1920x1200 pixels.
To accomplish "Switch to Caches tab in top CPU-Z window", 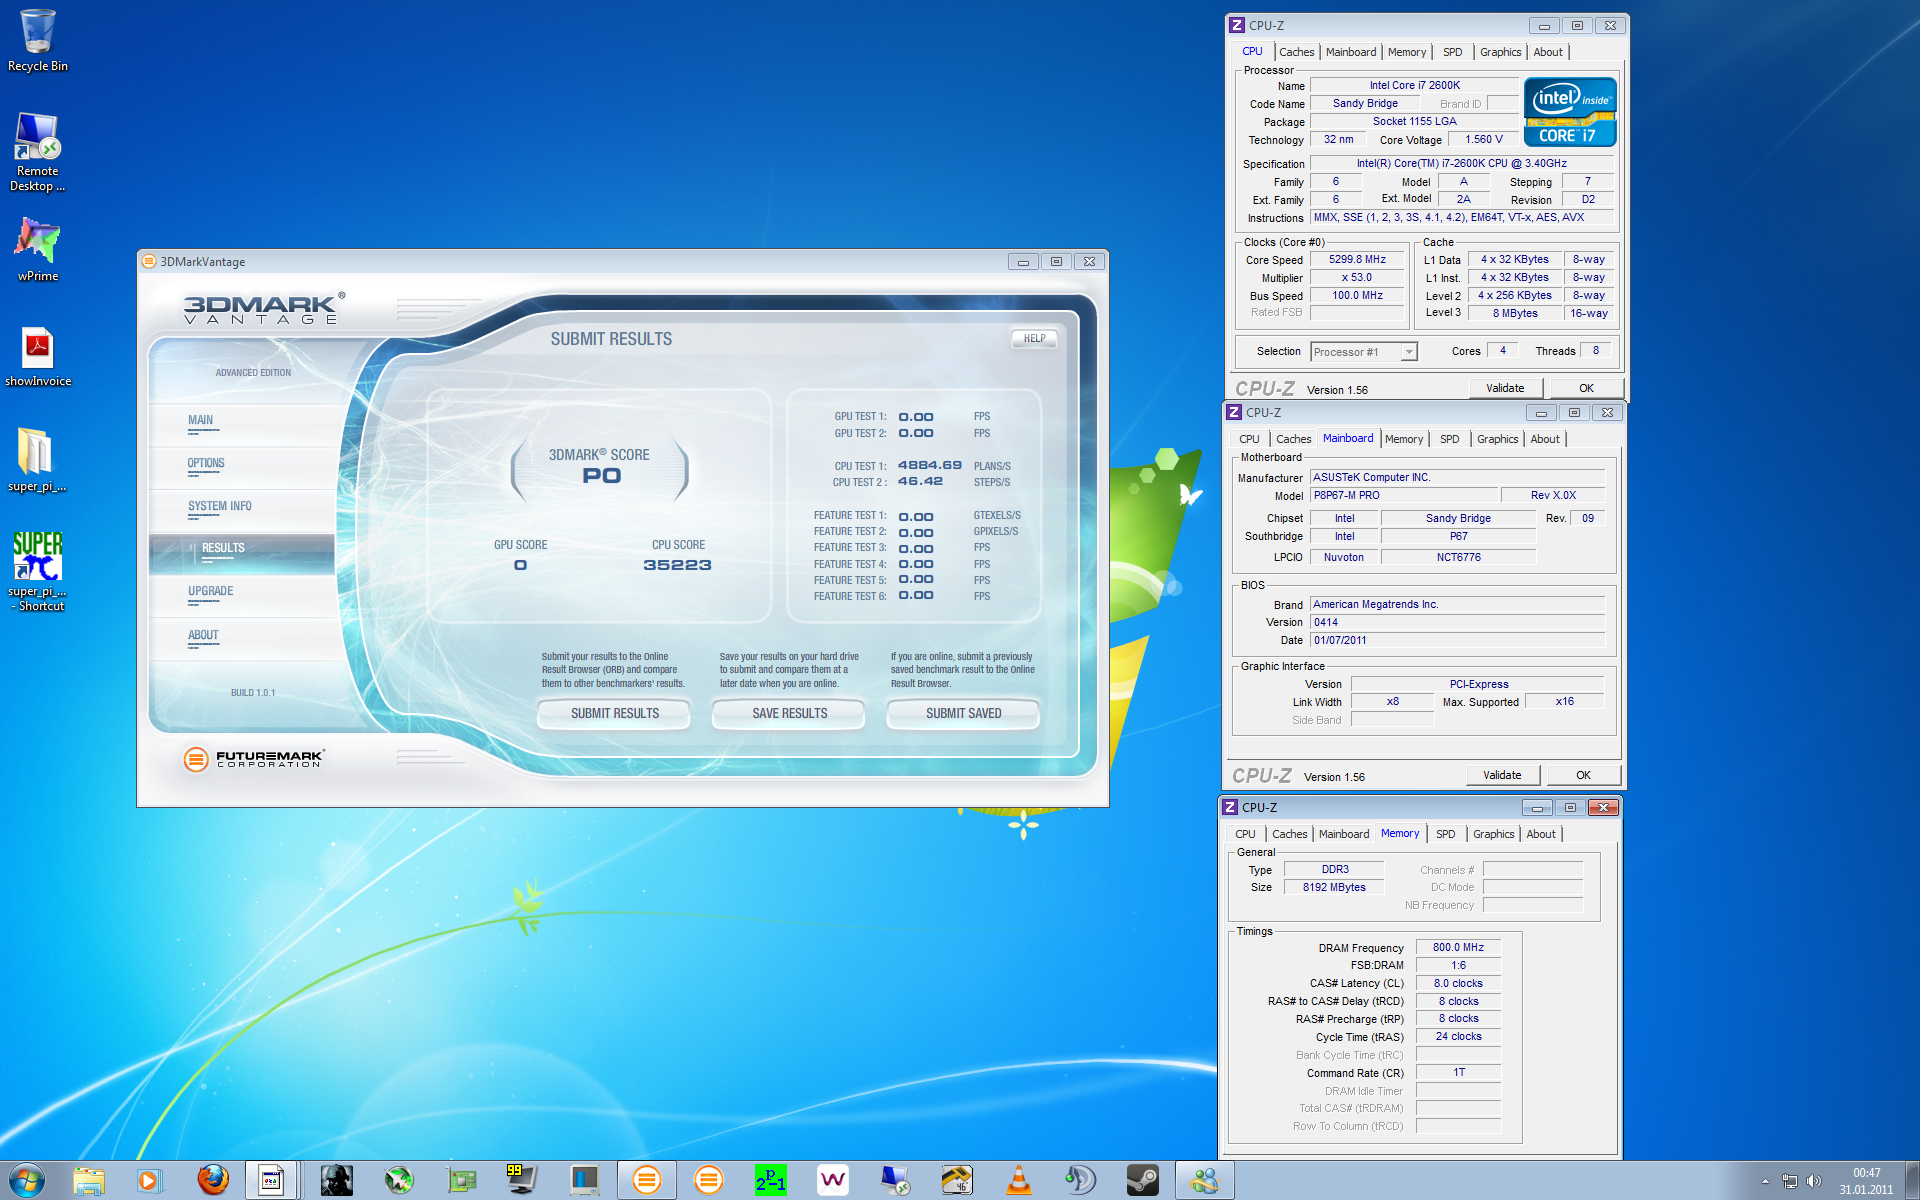I will 1296,52.
